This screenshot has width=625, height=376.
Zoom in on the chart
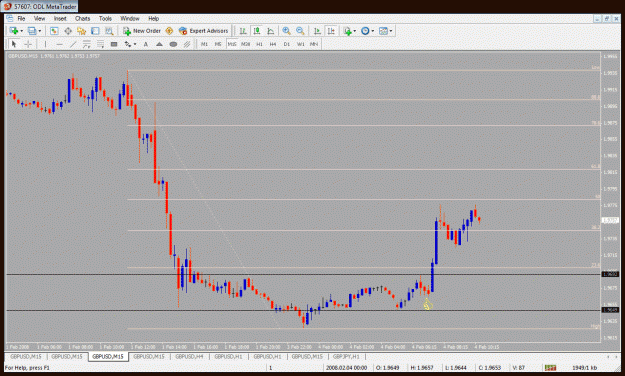pyautogui.click(x=286, y=31)
